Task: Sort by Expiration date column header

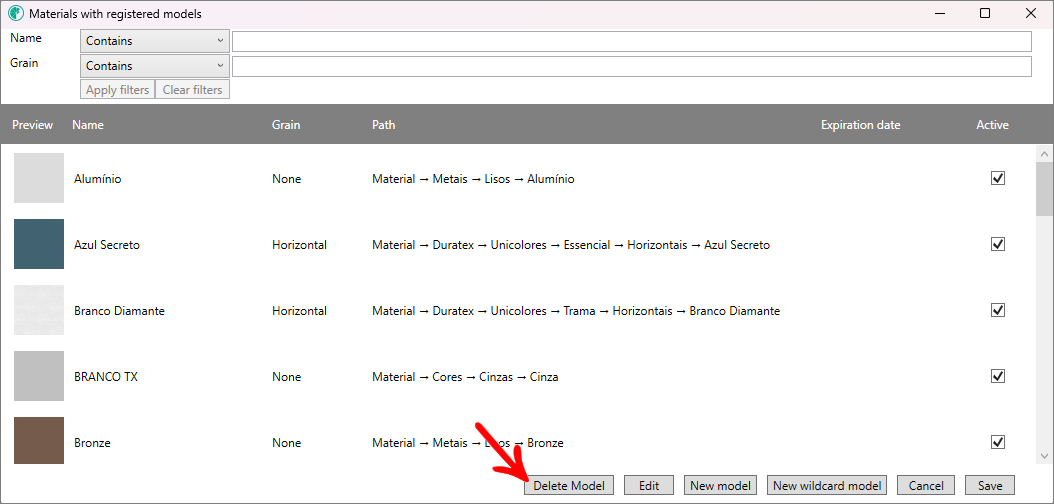Action: (x=860, y=125)
